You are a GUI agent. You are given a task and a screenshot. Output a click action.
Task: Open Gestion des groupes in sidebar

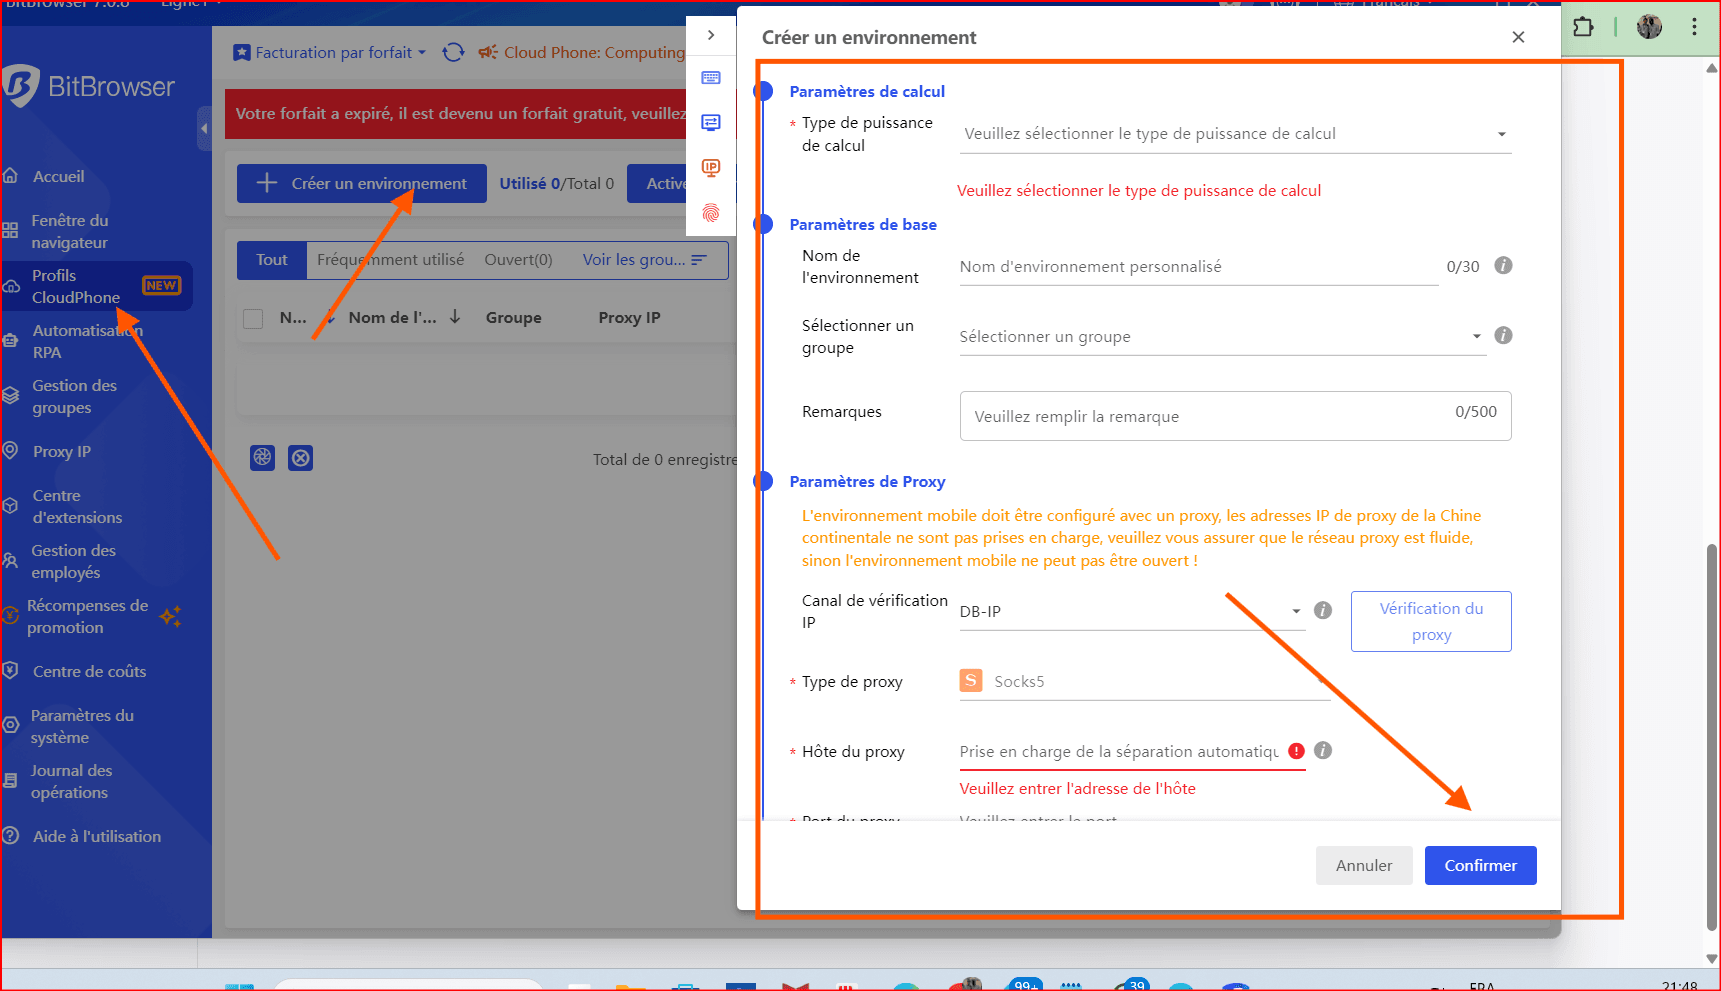[x=73, y=397]
